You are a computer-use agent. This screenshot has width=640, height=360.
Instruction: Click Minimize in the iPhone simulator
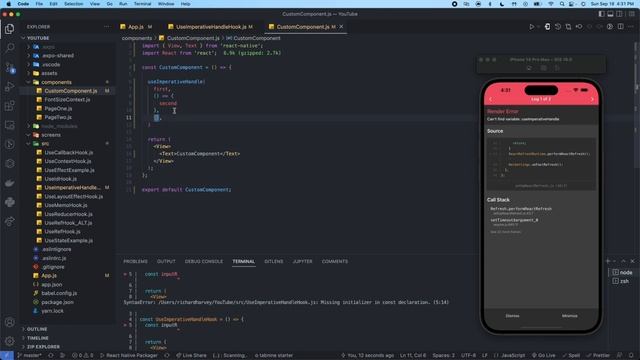click(569, 316)
